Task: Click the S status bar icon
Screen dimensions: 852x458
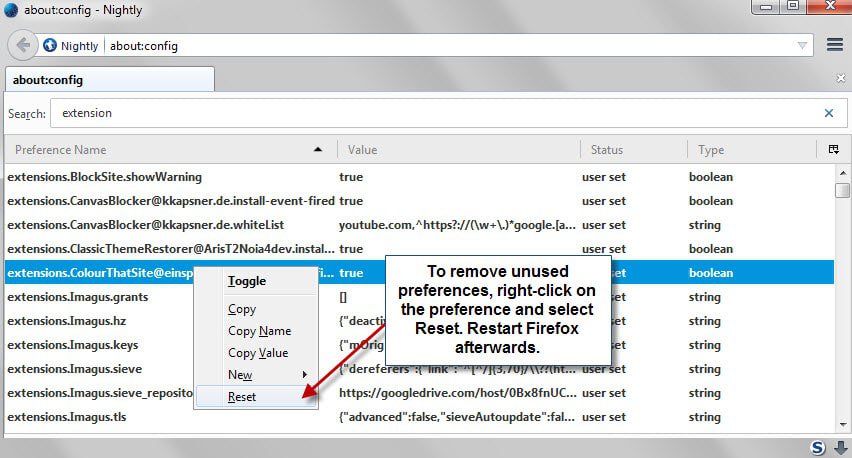Action: pyautogui.click(x=817, y=447)
